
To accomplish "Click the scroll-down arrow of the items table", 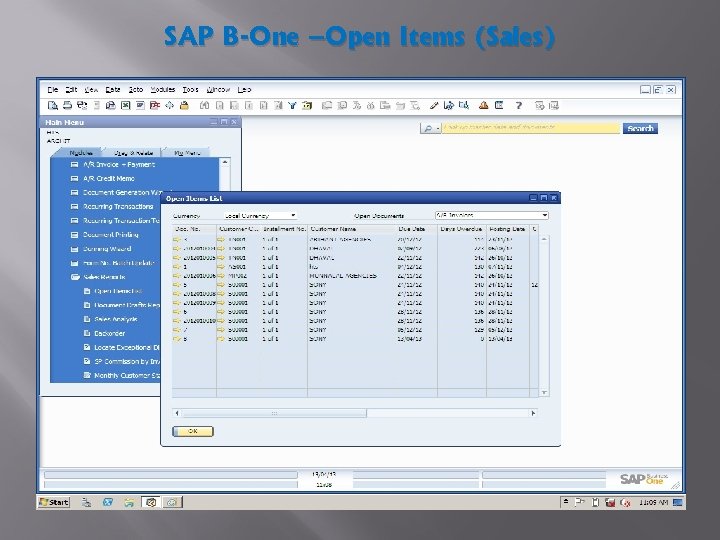I will (544, 393).
